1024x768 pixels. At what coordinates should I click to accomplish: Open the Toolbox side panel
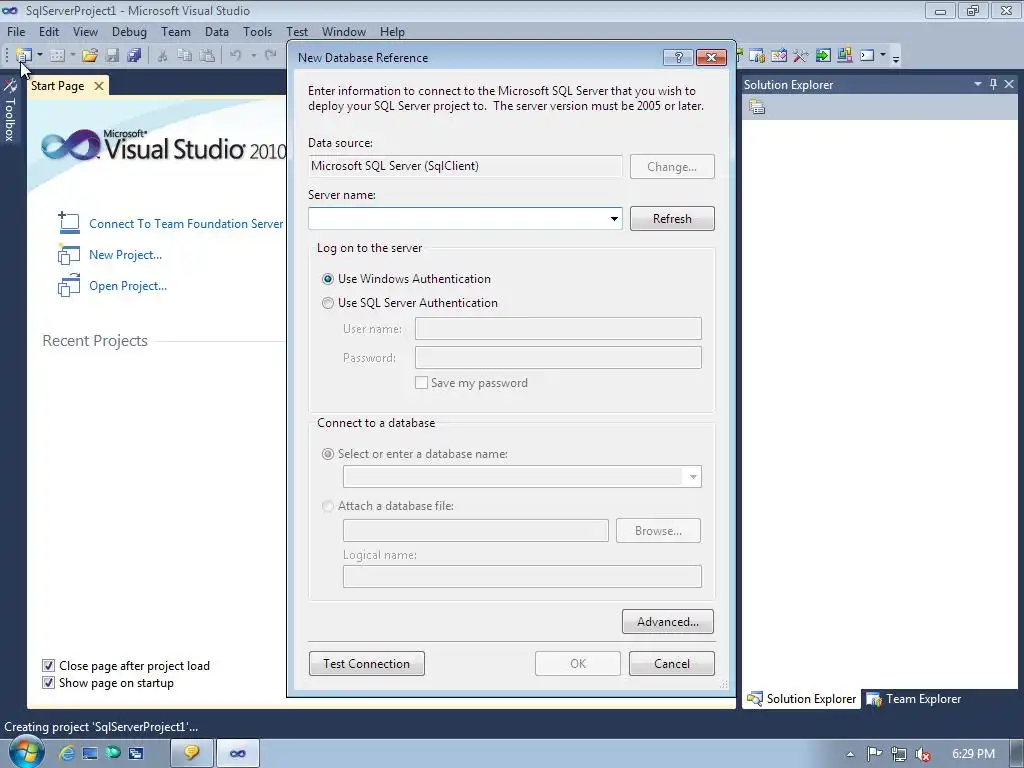coord(10,110)
